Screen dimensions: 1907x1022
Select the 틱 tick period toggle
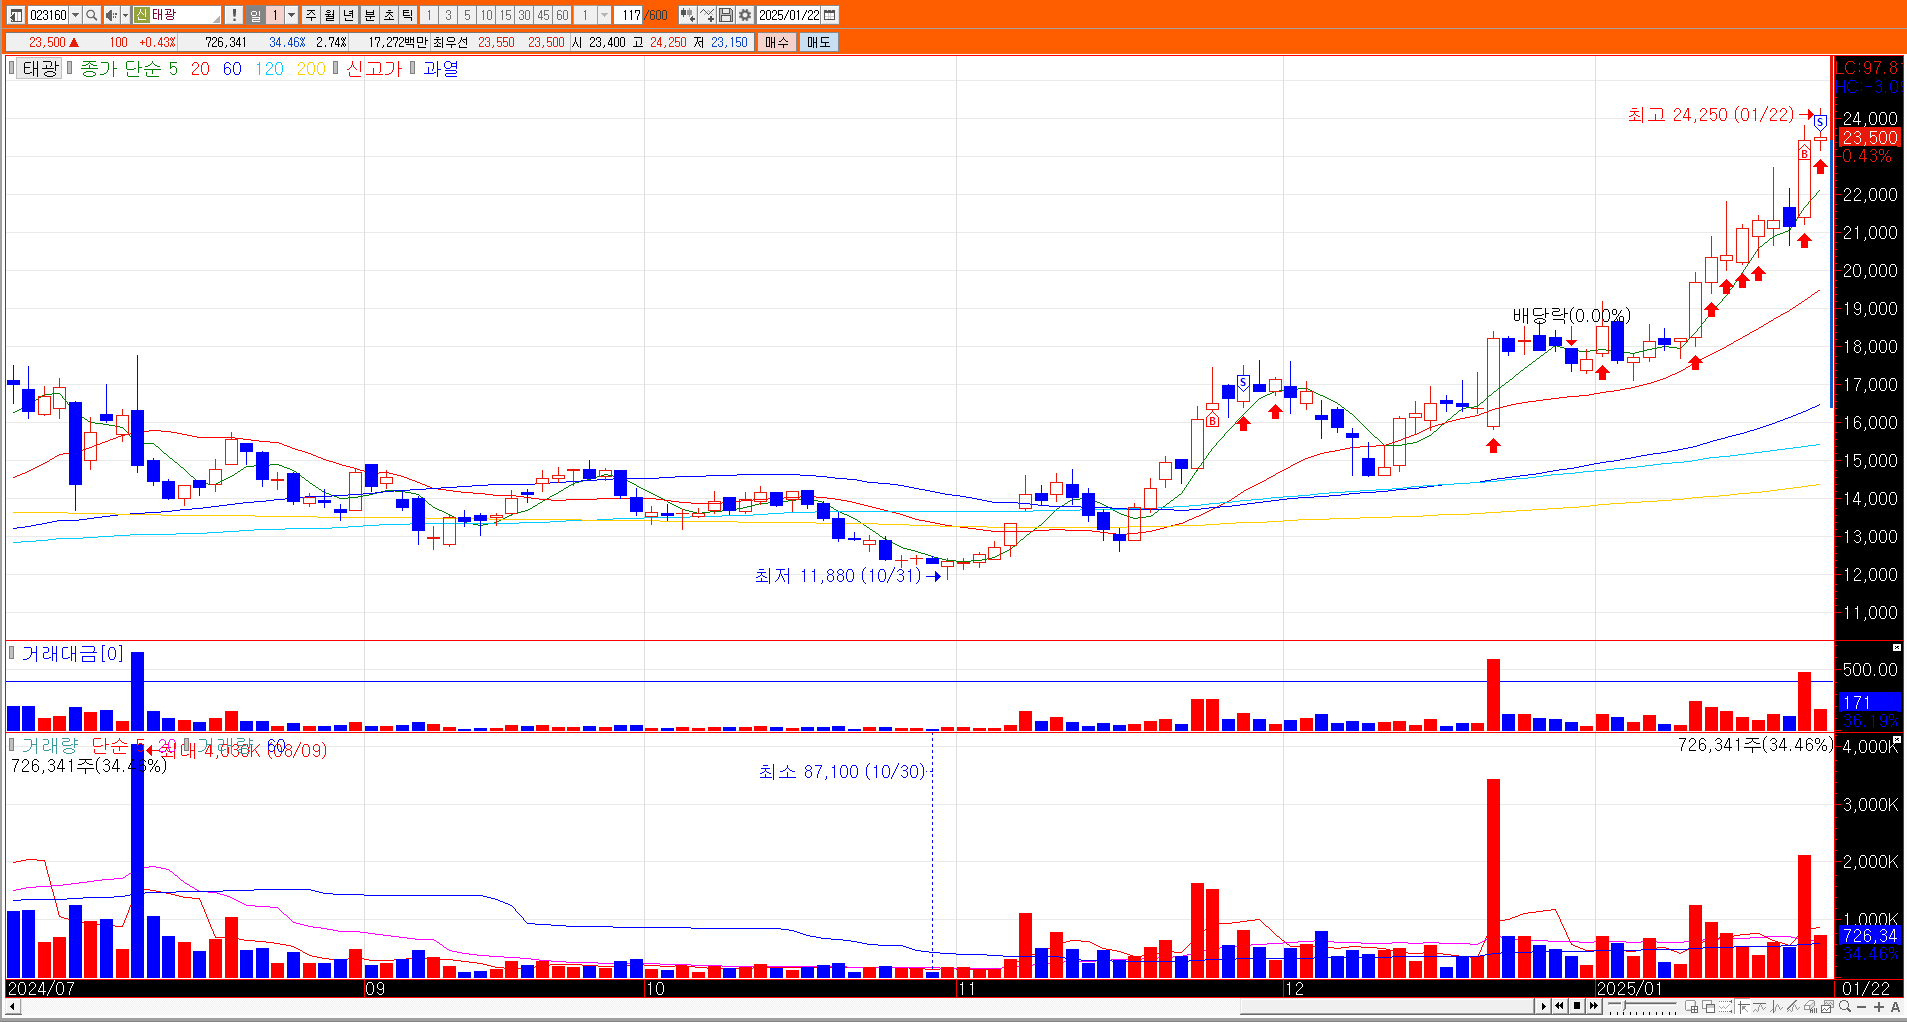tap(407, 15)
